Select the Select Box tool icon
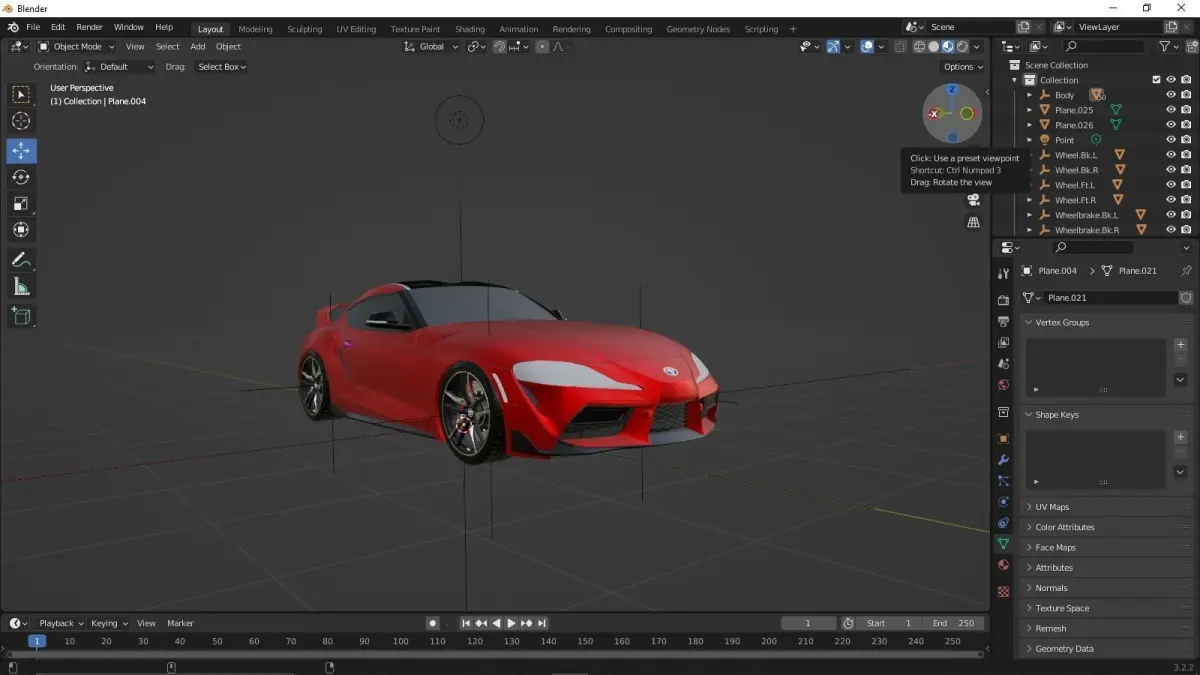 click(x=21, y=95)
